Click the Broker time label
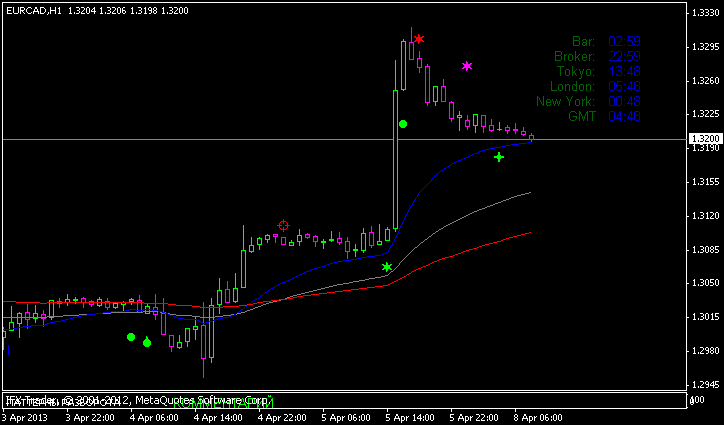The width and height of the screenshot is (724, 425). [x=574, y=56]
